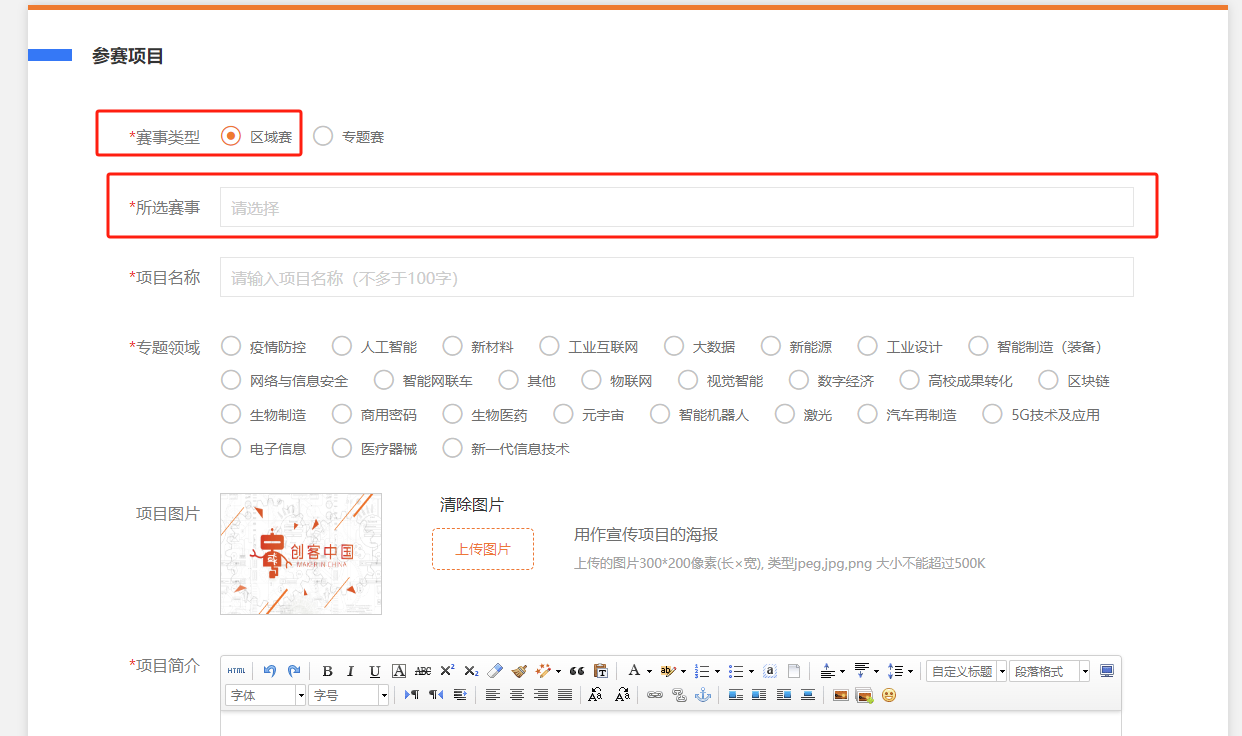
Task: Insert a bulleted list
Action: (x=737, y=671)
